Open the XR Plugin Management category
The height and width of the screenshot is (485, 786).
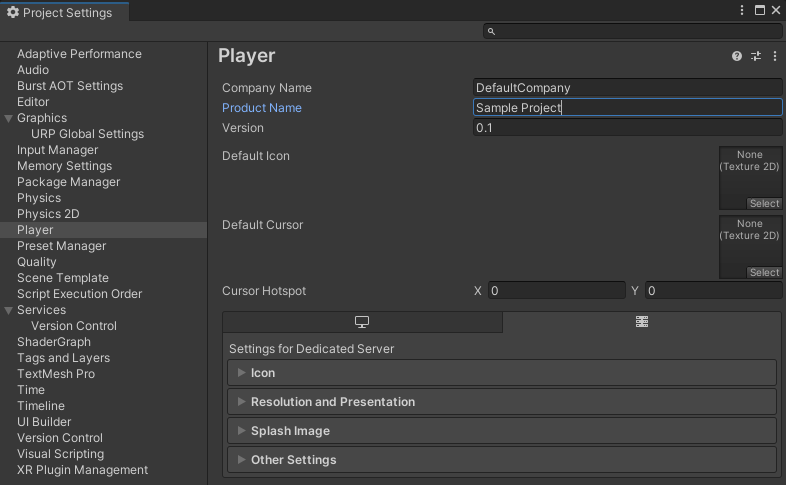coord(82,470)
